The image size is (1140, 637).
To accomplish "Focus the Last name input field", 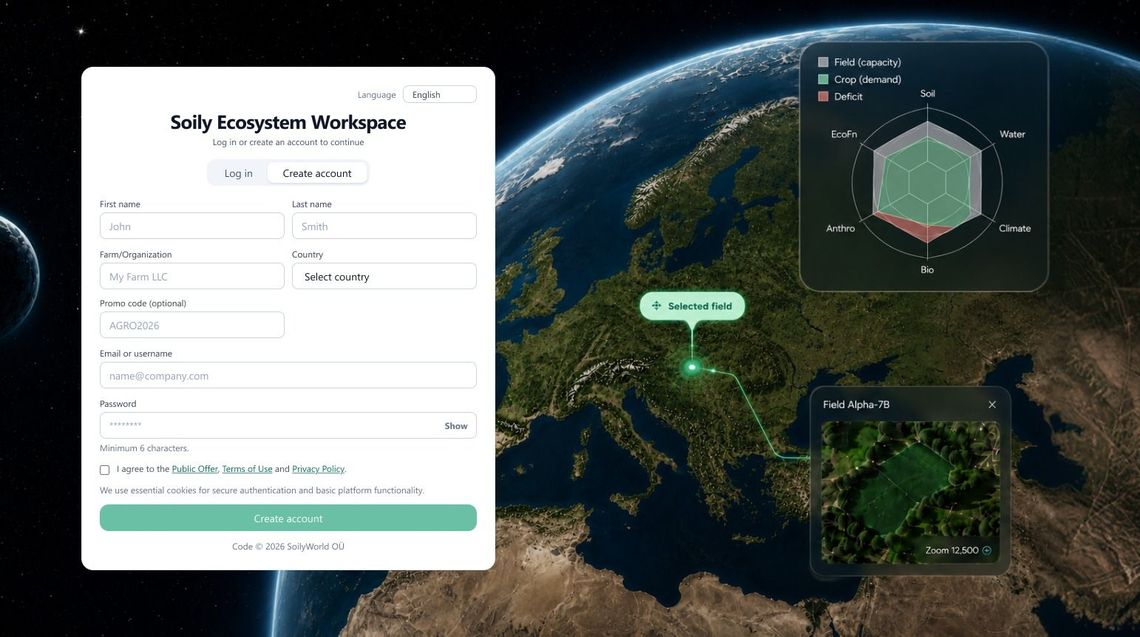I will click(384, 226).
